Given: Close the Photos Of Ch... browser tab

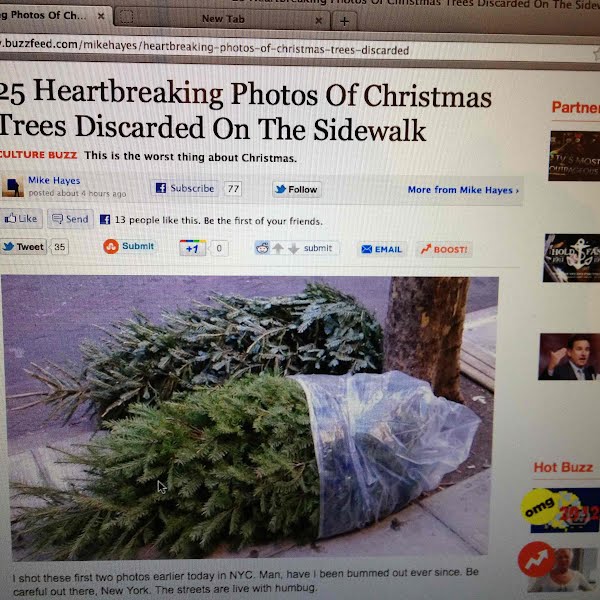Looking at the screenshot, I should coord(101,16).
